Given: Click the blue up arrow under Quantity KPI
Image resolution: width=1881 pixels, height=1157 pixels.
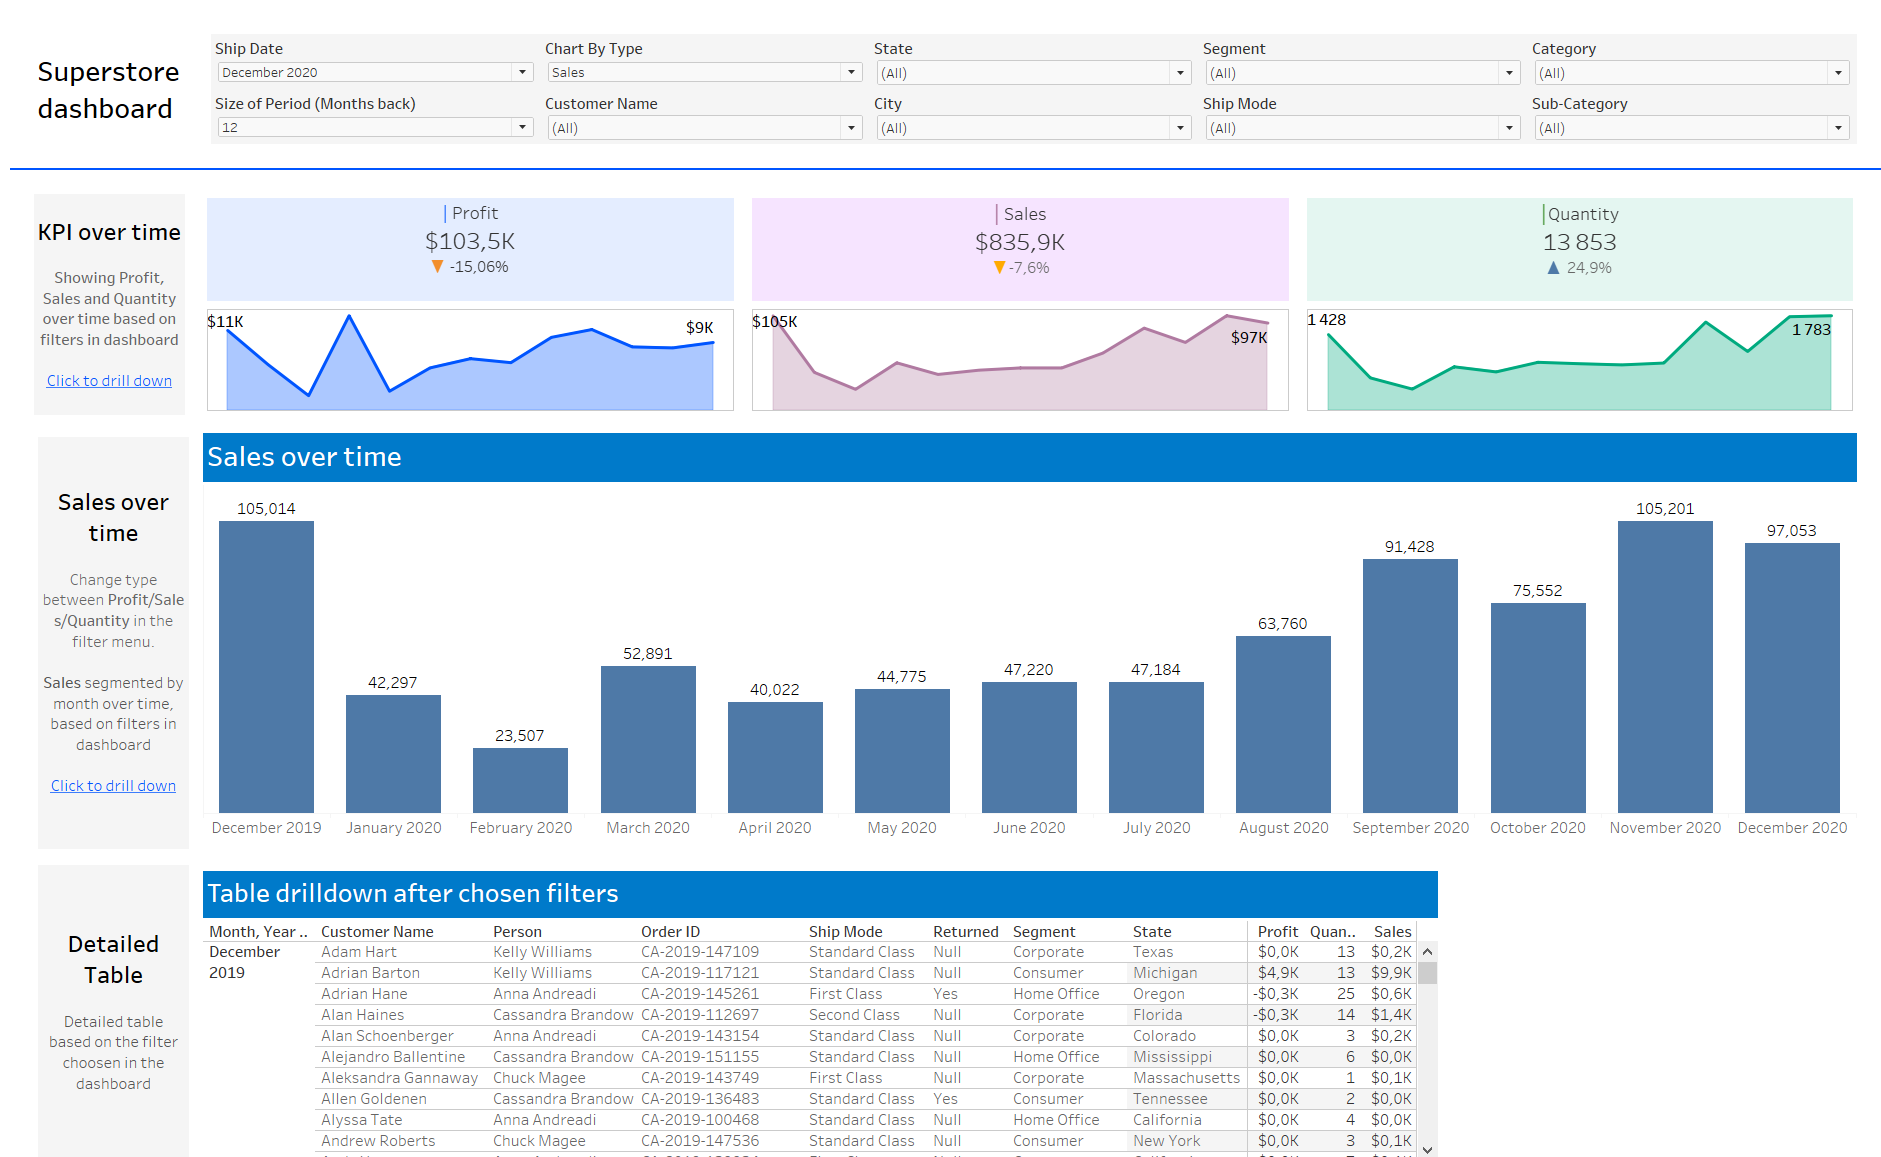Looking at the screenshot, I should [1553, 268].
